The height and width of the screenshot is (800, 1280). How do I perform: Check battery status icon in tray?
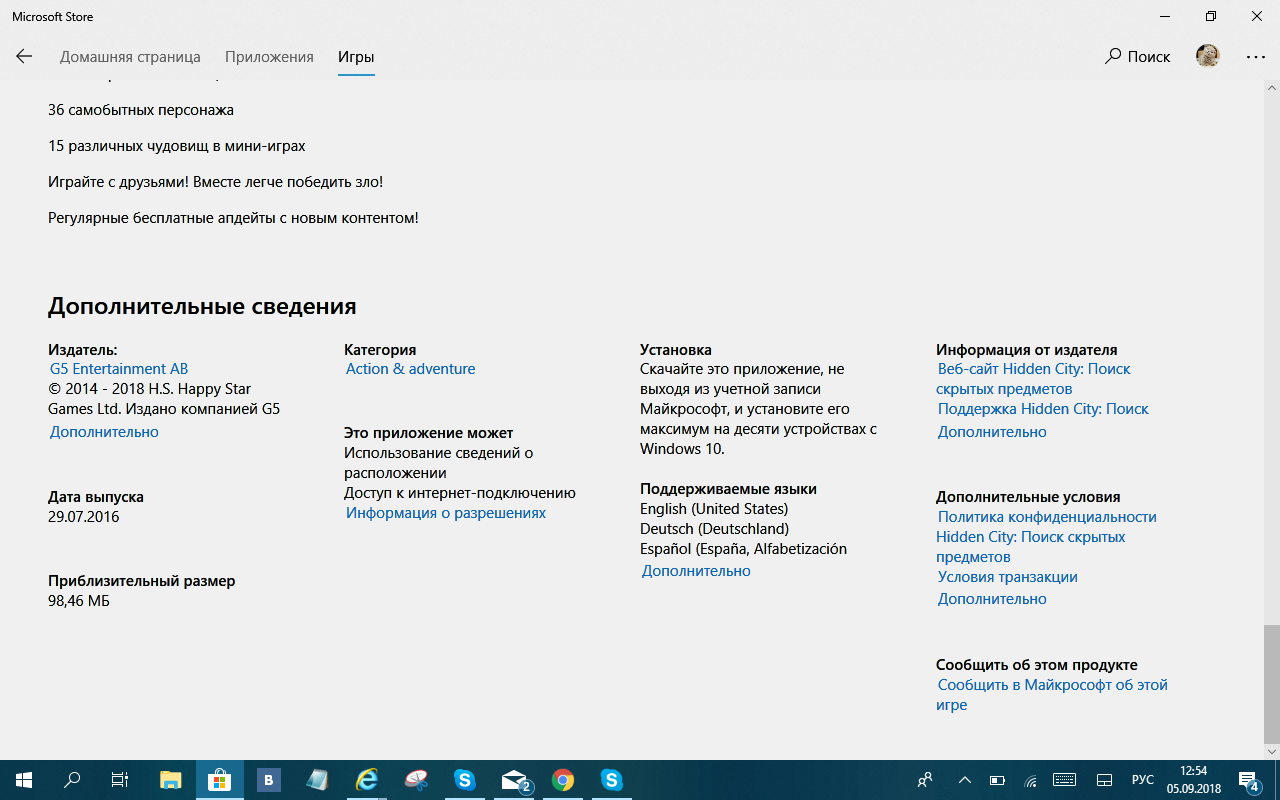[x=997, y=780]
